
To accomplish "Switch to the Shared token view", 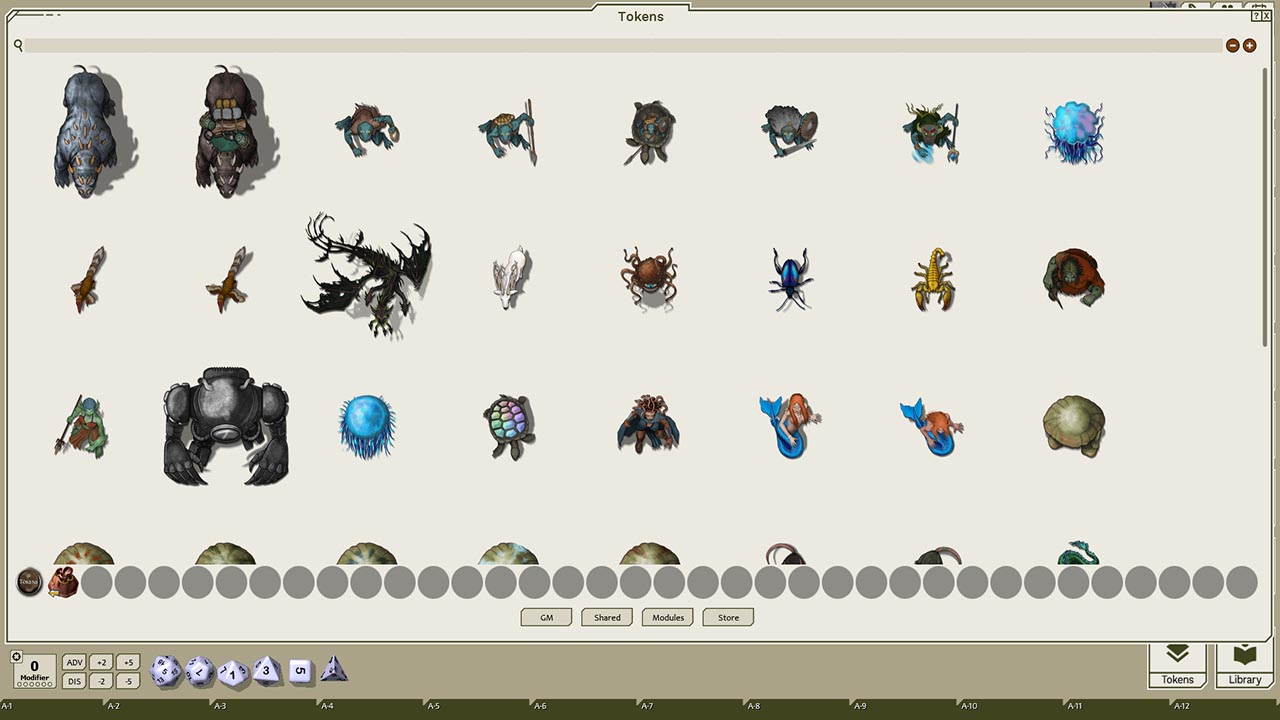I will point(606,617).
